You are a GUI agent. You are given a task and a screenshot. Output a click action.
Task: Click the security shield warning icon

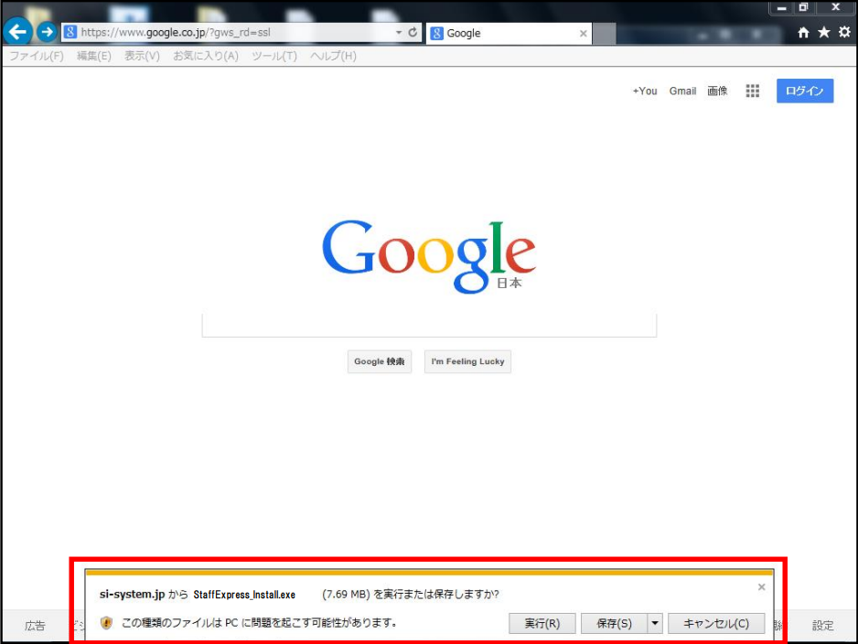tap(106, 623)
